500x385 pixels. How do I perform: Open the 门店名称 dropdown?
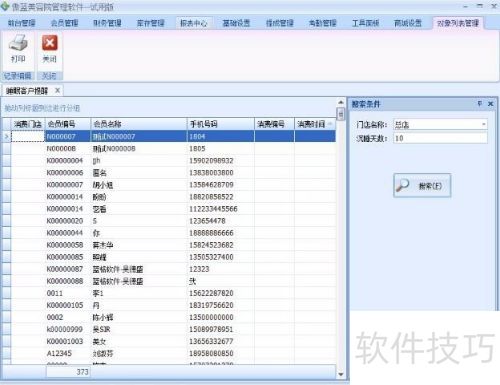point(483,124)
